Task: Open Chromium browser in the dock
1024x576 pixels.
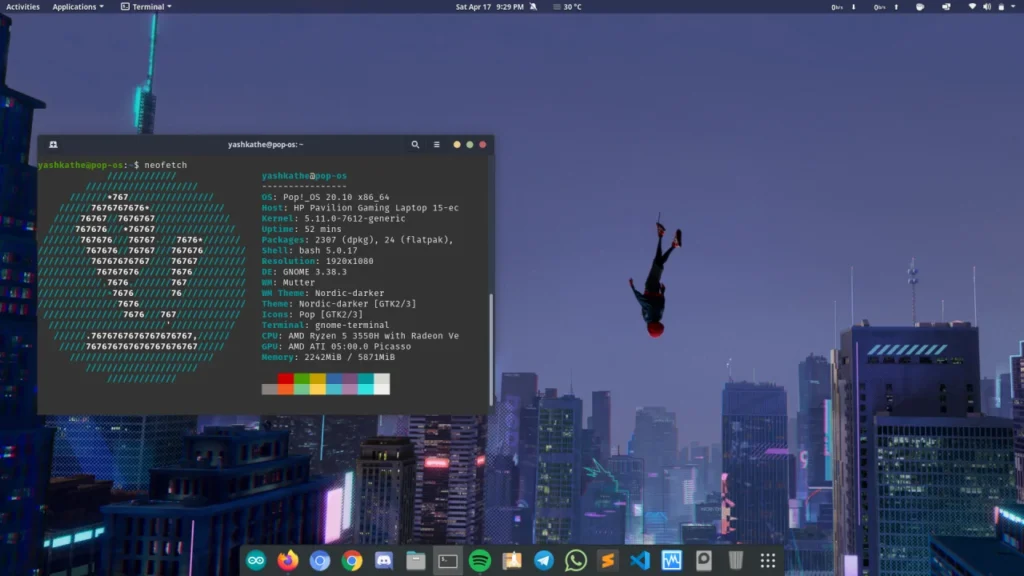Action: click(x=320, y=560)
